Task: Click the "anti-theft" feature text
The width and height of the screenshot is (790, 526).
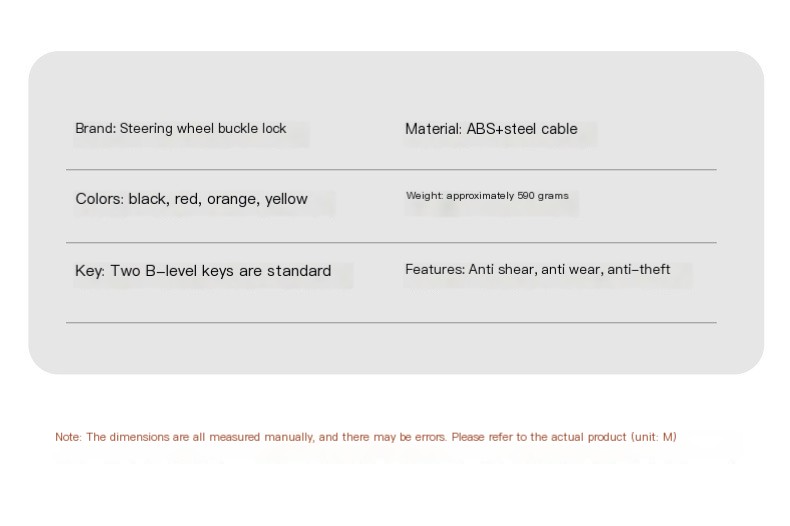Action: click(x=639, y=270)
